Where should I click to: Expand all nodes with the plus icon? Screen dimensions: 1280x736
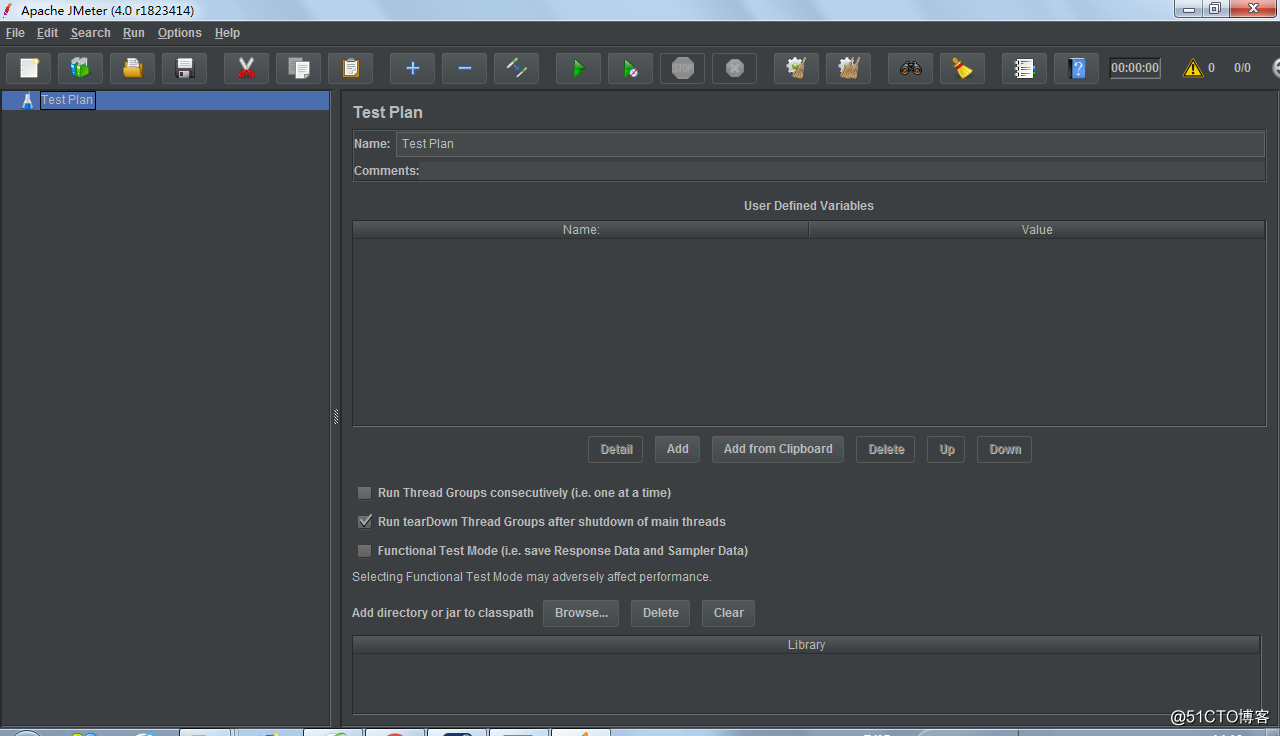[412, 68]
